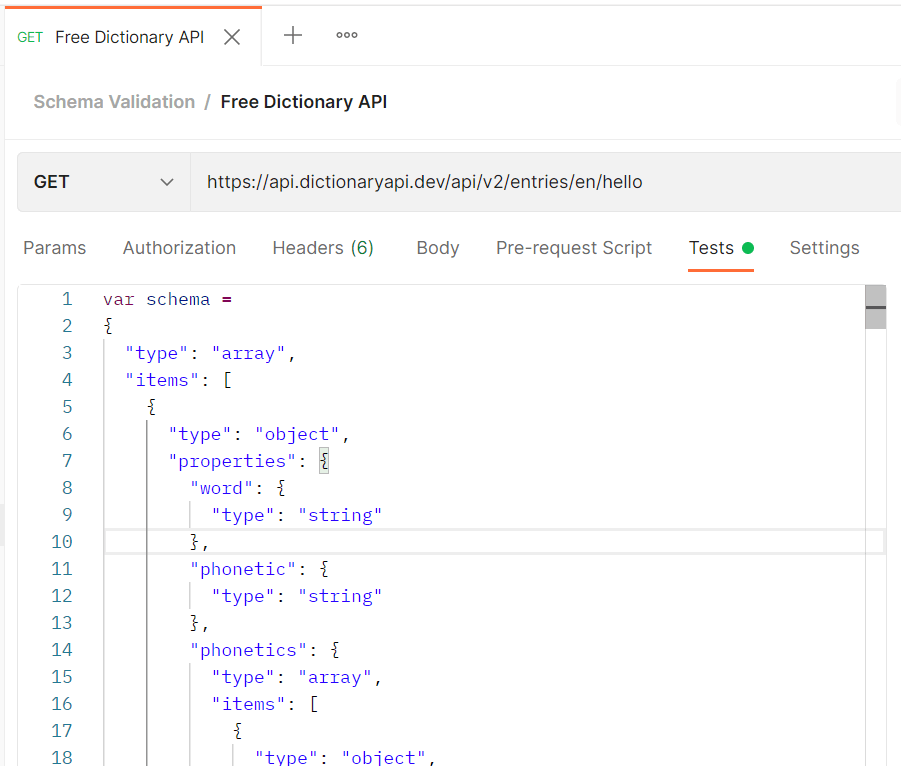Open a new request tab with plus icon
Viewport: 901px width, 766px height.
click(x=293, y=35)
